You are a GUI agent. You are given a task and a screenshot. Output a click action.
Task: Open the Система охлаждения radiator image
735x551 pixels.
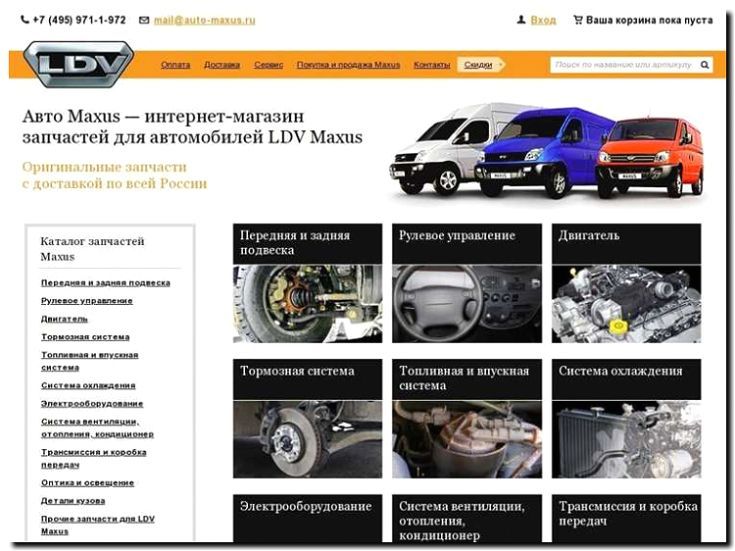(626, 439)
